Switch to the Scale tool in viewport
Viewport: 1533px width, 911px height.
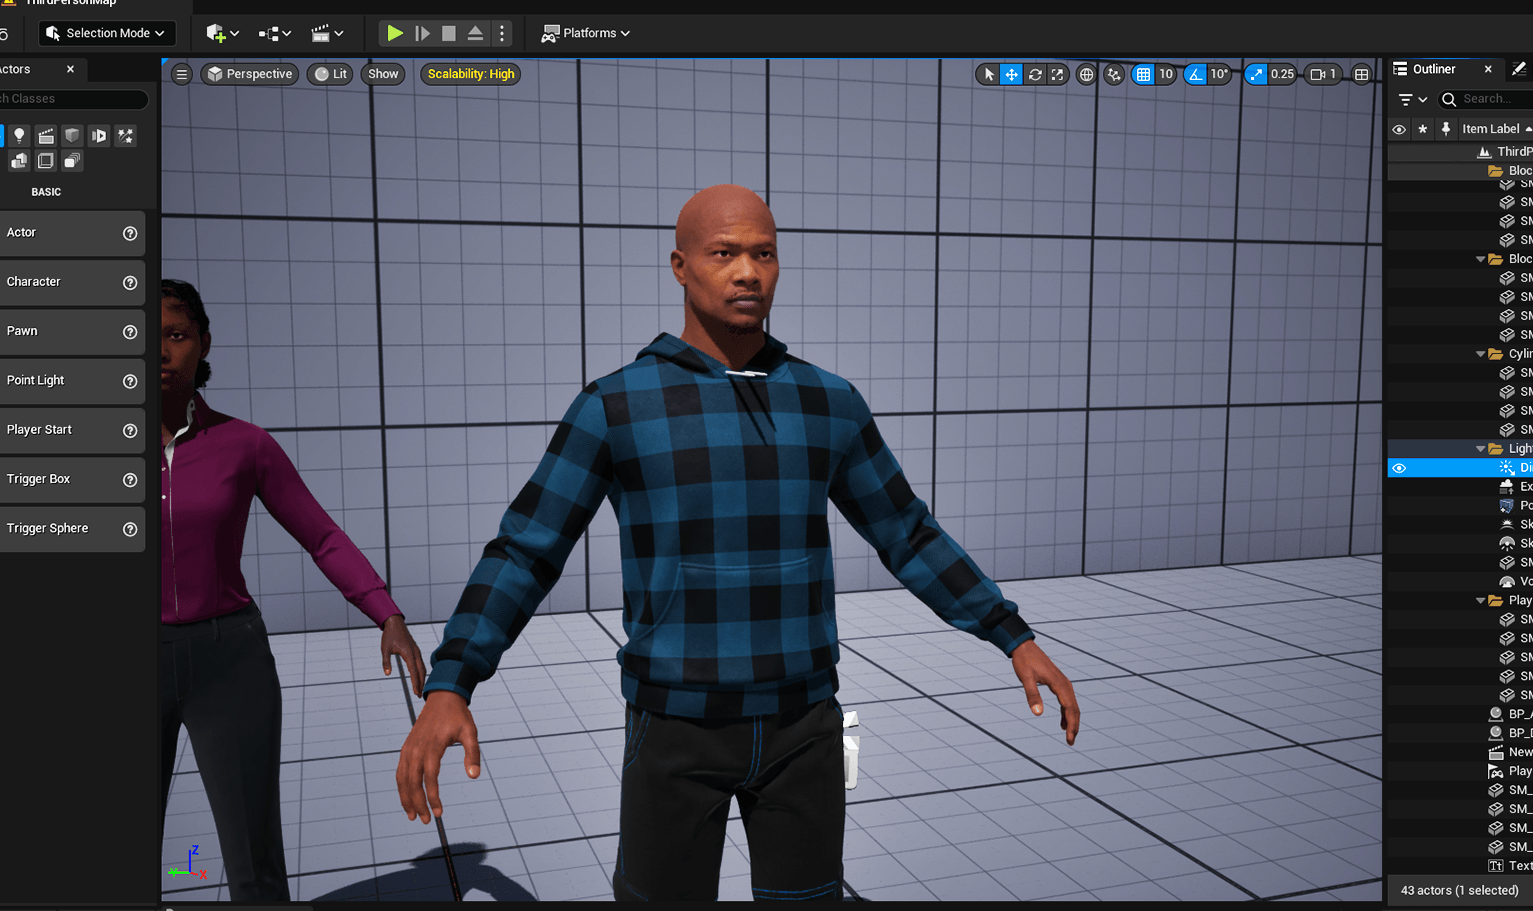(1057, 74)
